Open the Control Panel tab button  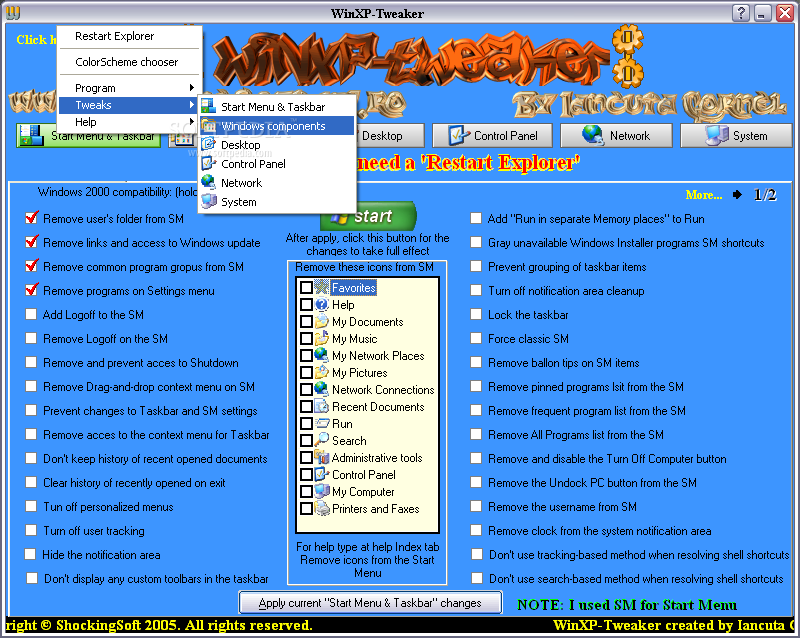click(492, 136)
